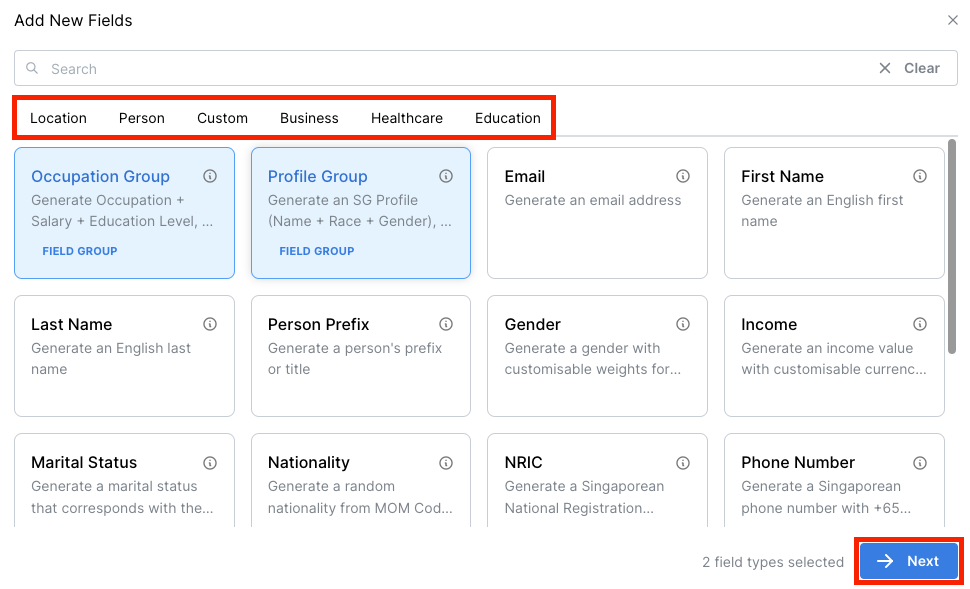Open info icon on First Name card
970x589 pixels.
920,176
